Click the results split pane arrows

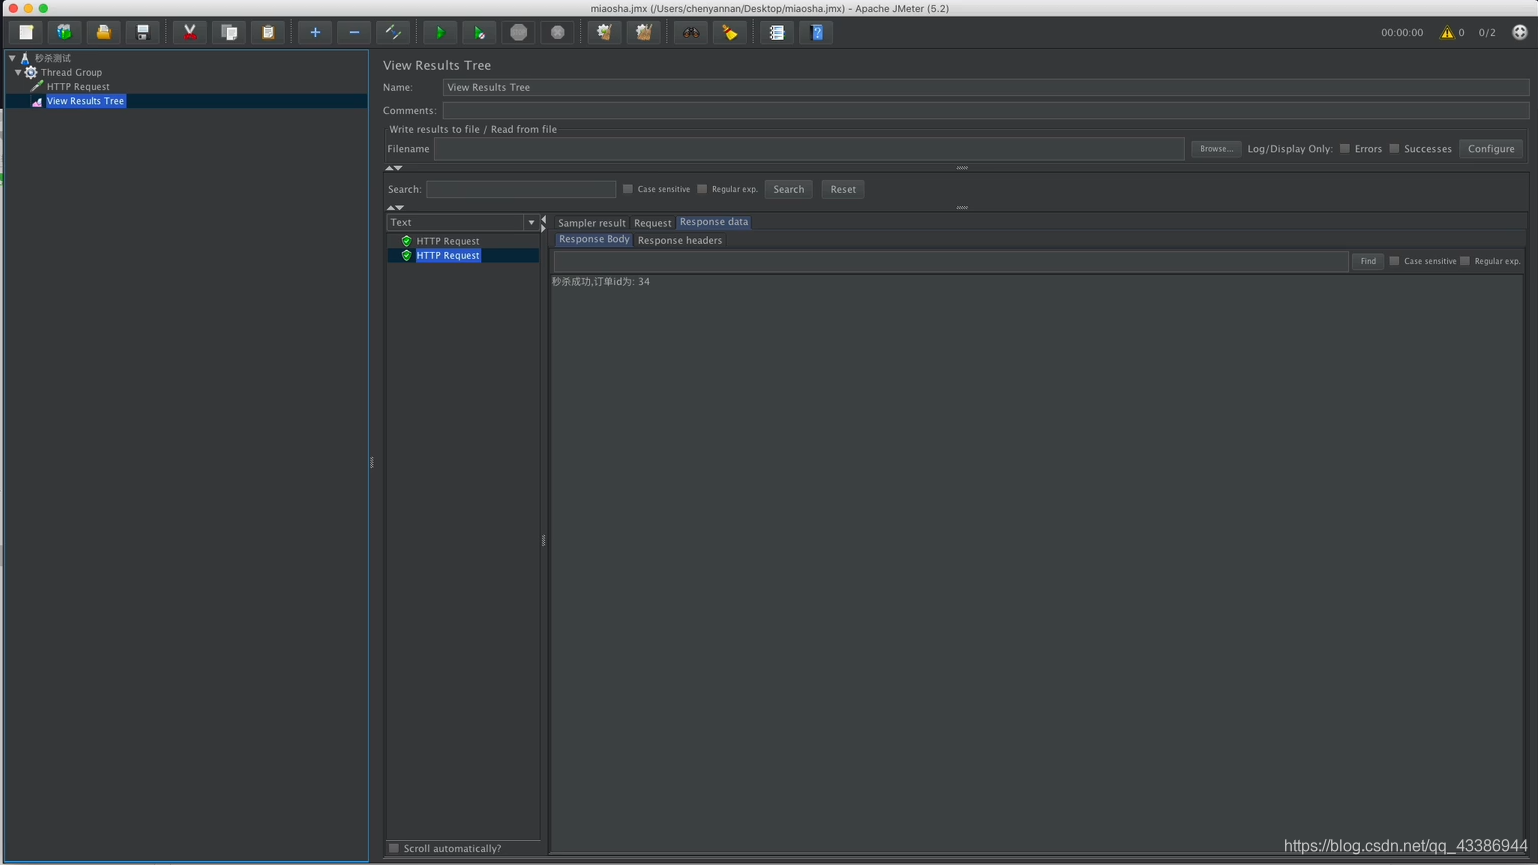point(543,223)
